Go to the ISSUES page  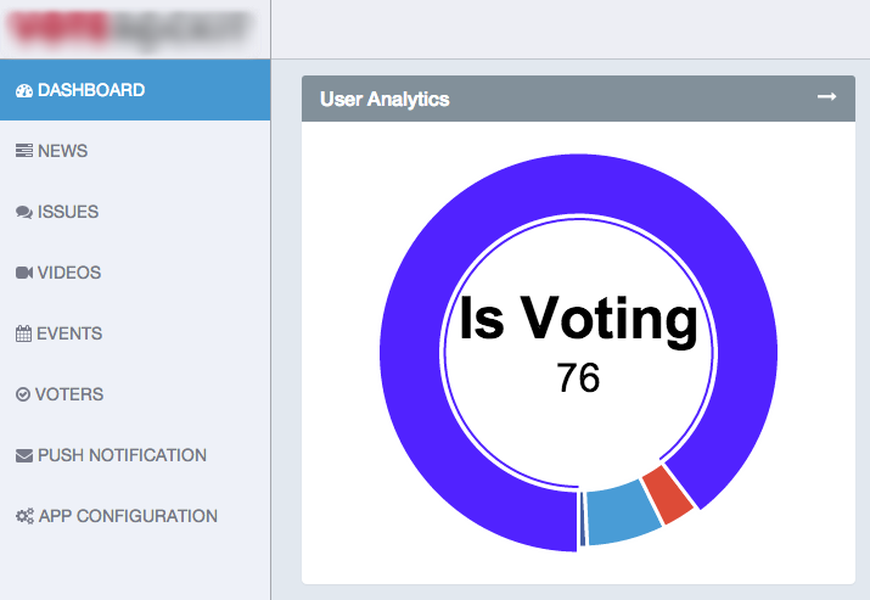135,212
